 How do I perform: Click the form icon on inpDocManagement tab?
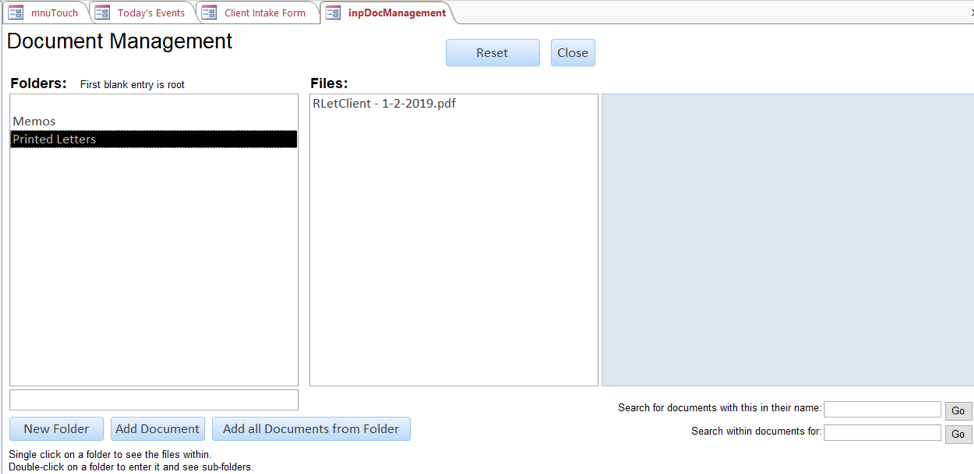(333, 13)
